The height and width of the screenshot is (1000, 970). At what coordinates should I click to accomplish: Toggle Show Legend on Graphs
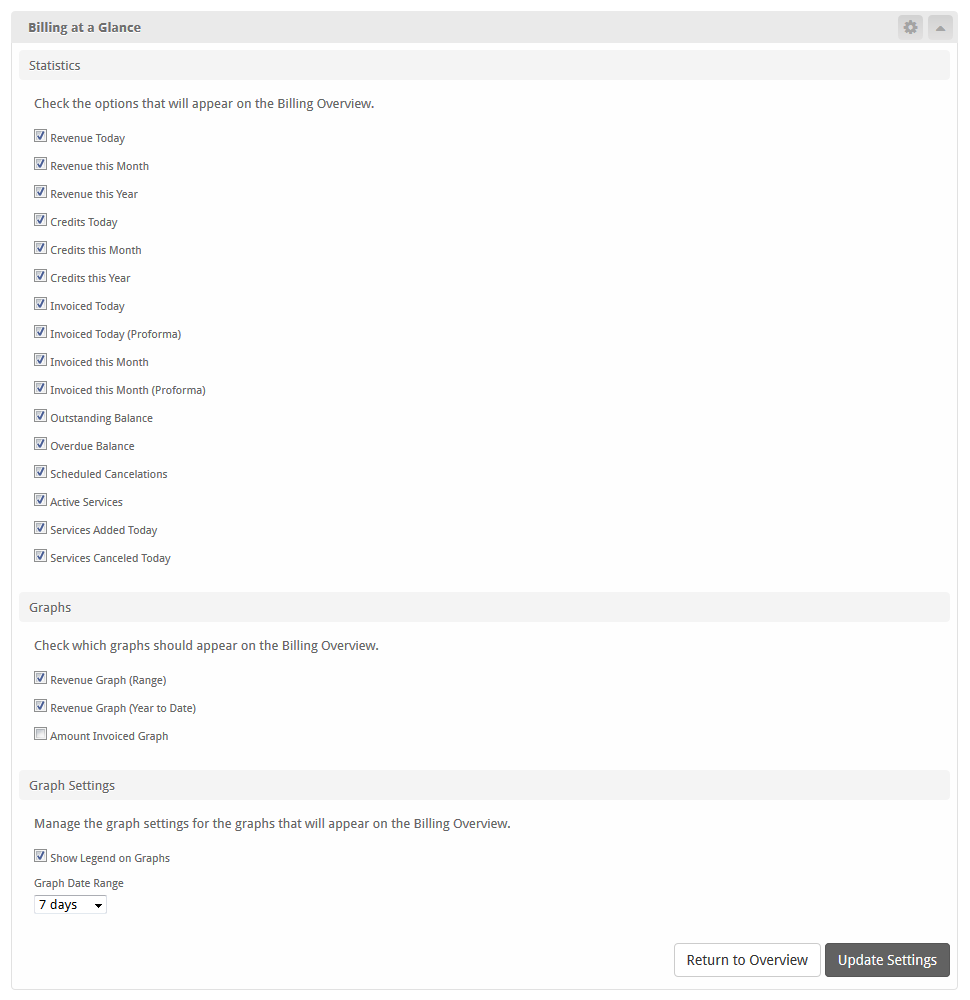(41, 856)
